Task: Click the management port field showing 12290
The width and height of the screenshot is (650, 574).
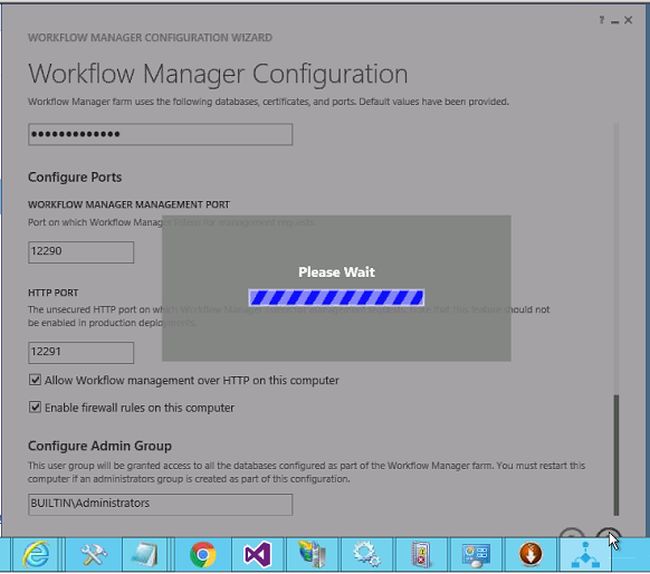Action: tap(81, 252)
